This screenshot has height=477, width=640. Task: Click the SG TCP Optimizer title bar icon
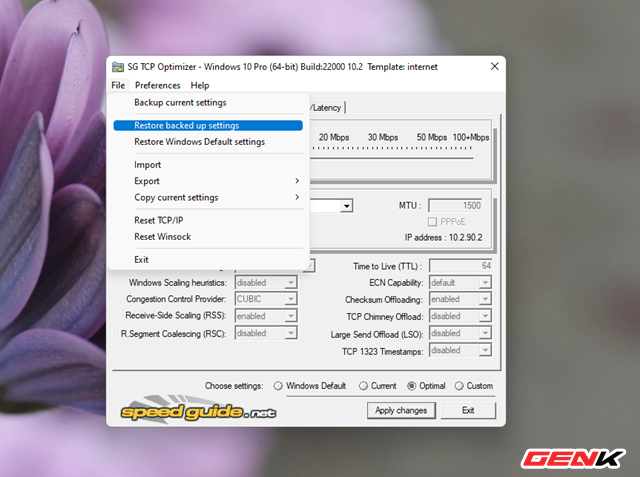(x=118, y=67)
